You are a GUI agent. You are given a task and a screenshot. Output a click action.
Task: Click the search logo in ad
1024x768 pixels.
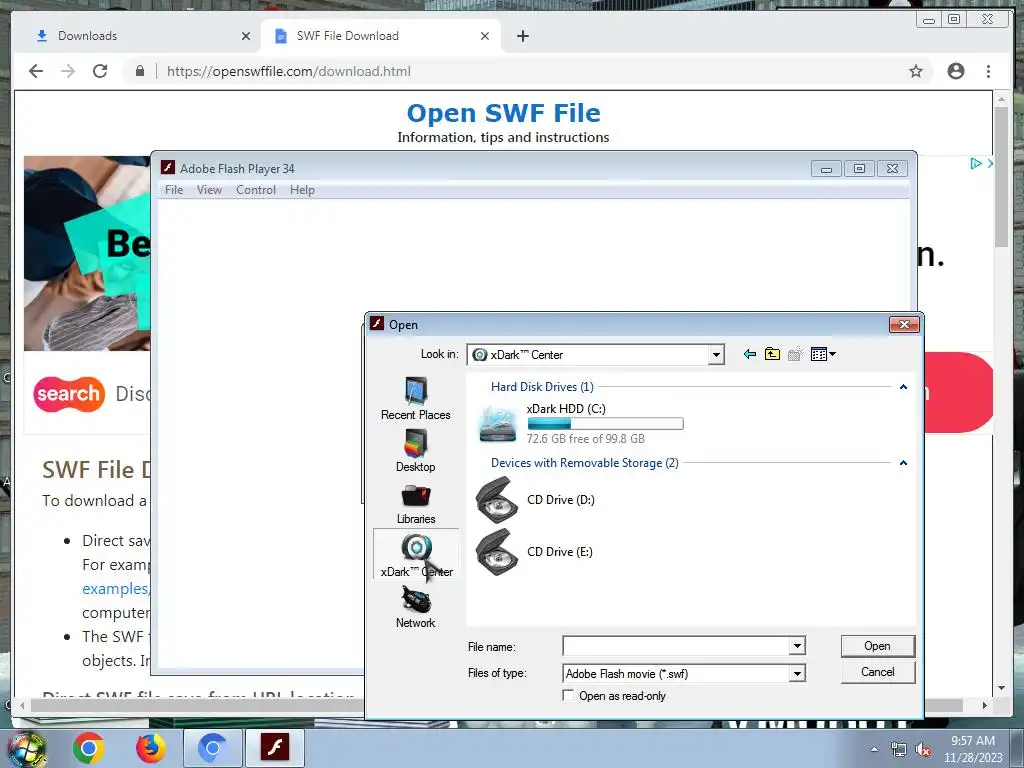69,394
